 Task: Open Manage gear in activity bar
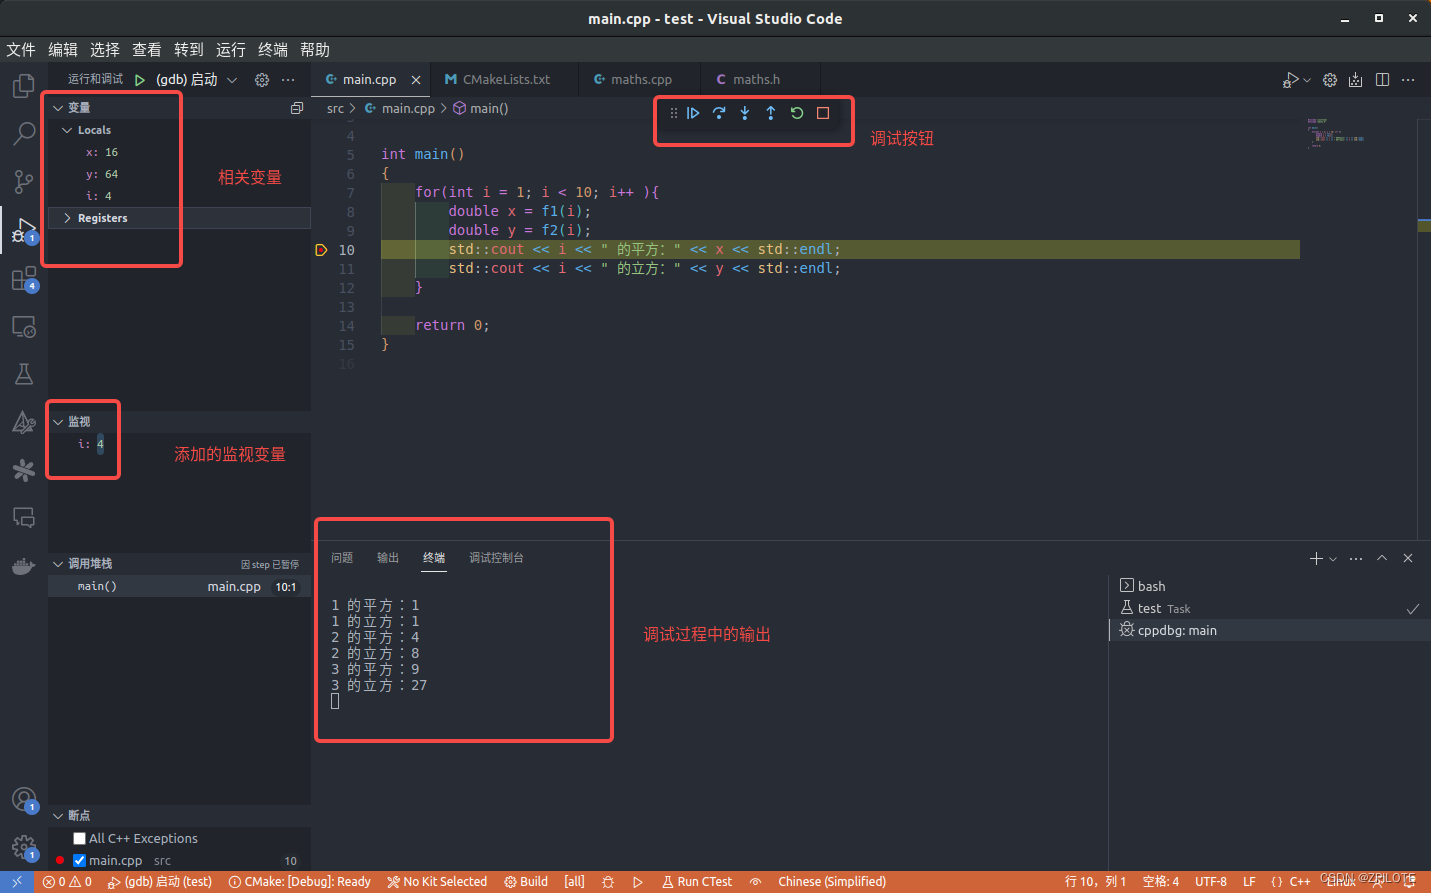coord(24,848)
